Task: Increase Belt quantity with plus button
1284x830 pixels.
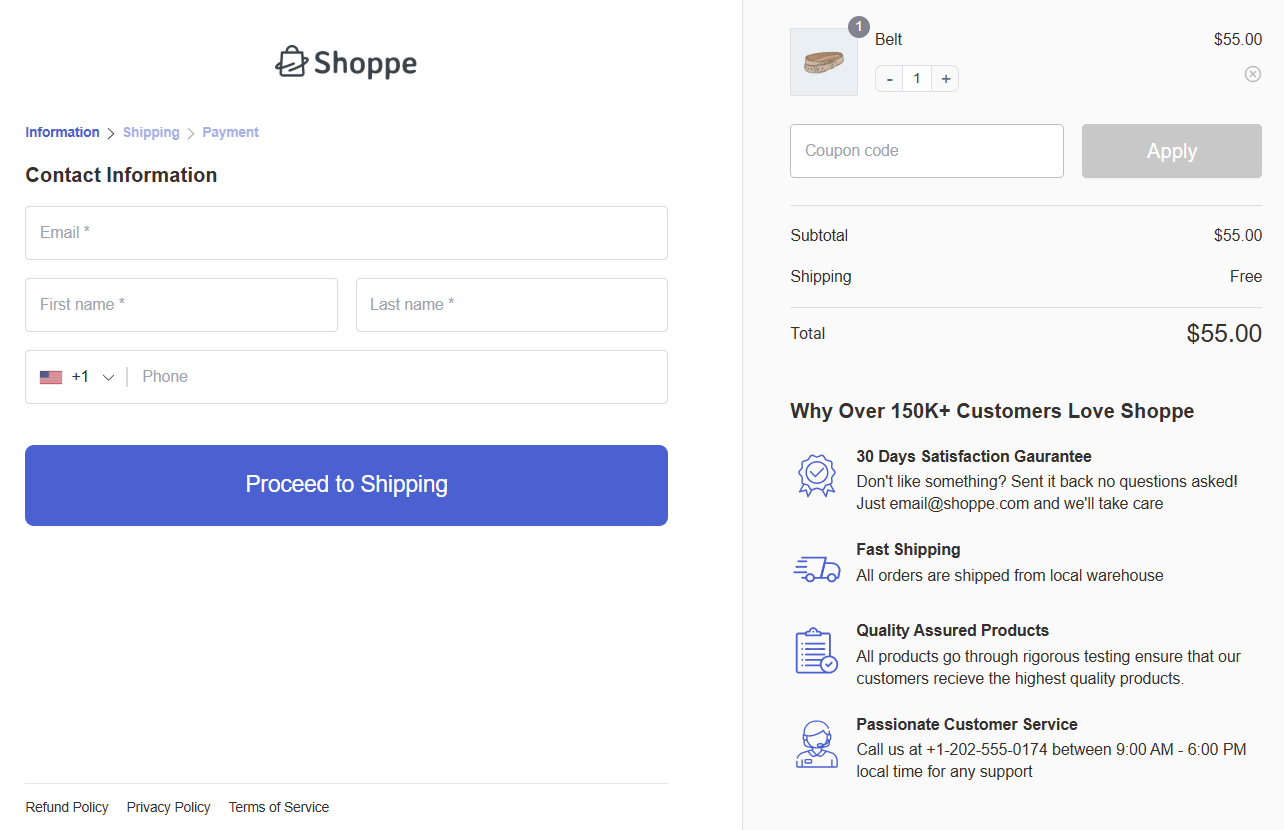Action: pyautogui.click(x=945, y=79)
